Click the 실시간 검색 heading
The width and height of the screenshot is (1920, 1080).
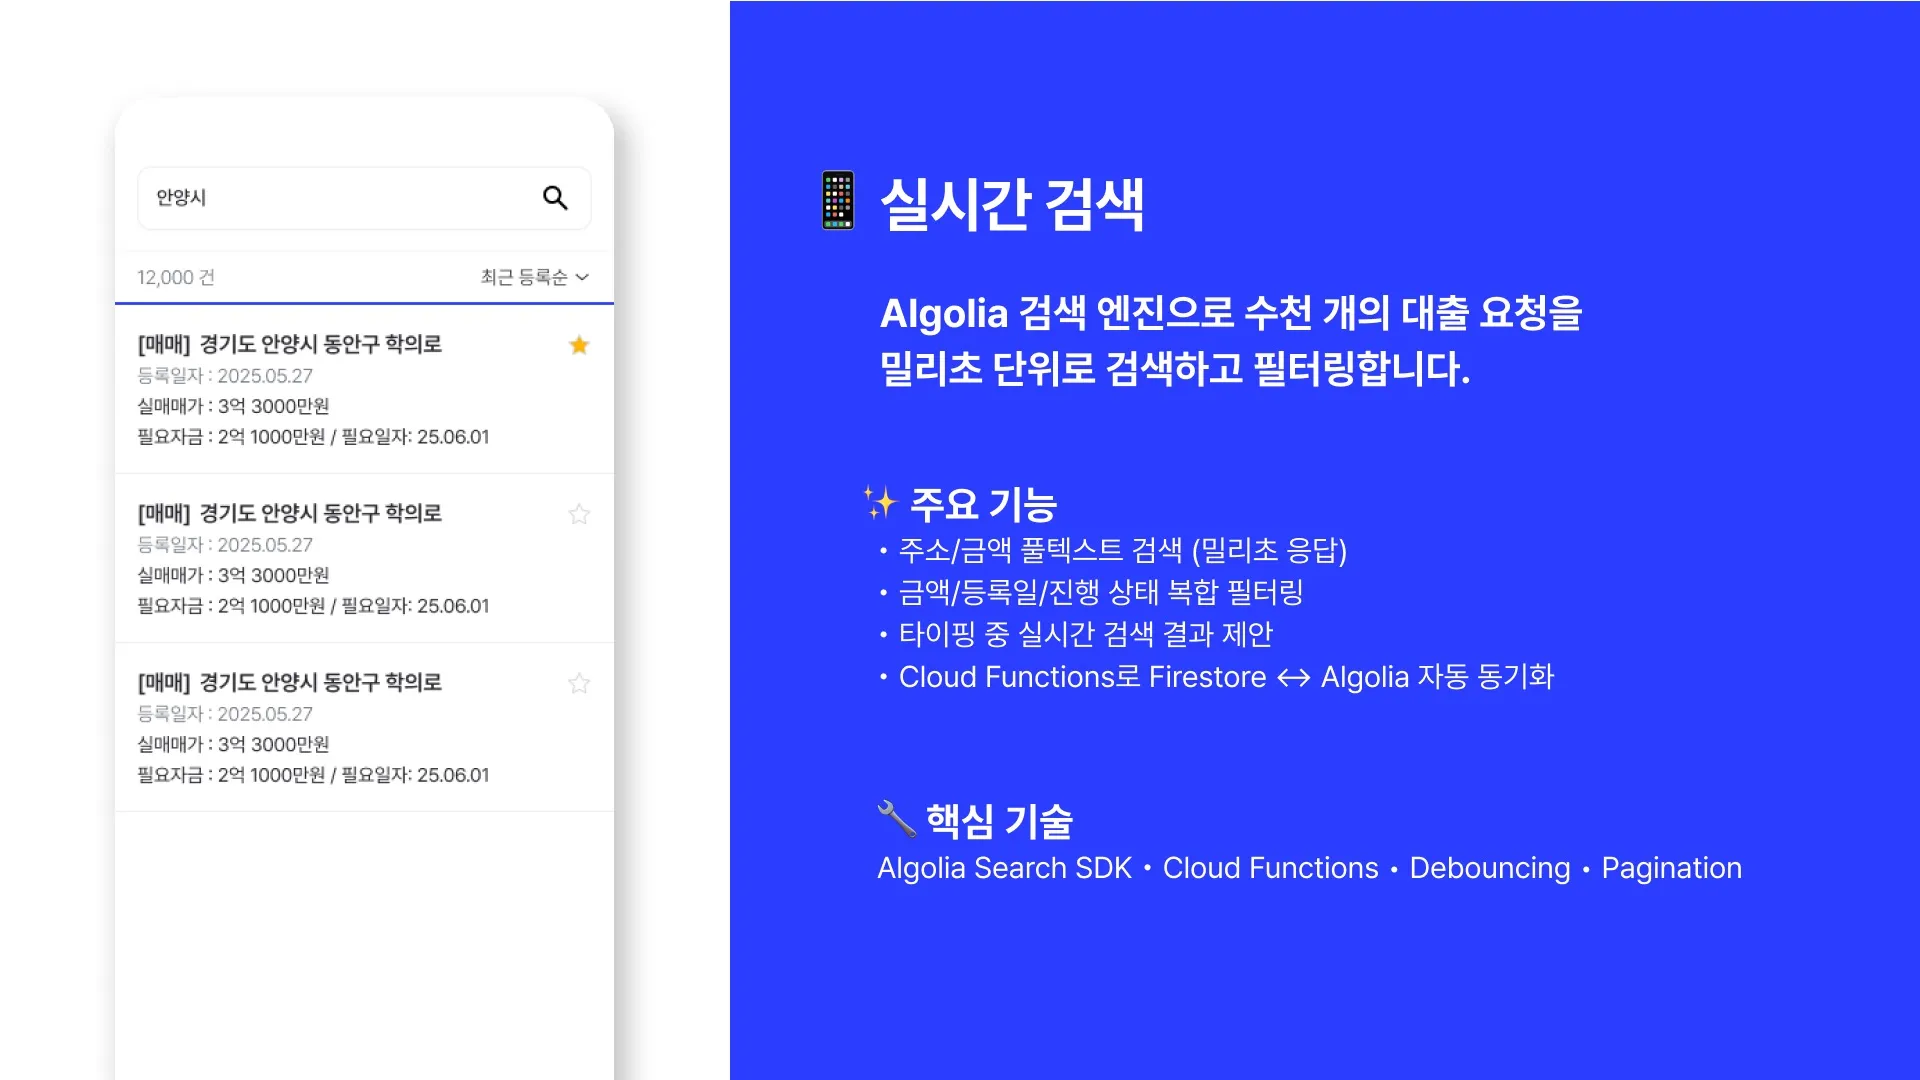point(1012,204)
